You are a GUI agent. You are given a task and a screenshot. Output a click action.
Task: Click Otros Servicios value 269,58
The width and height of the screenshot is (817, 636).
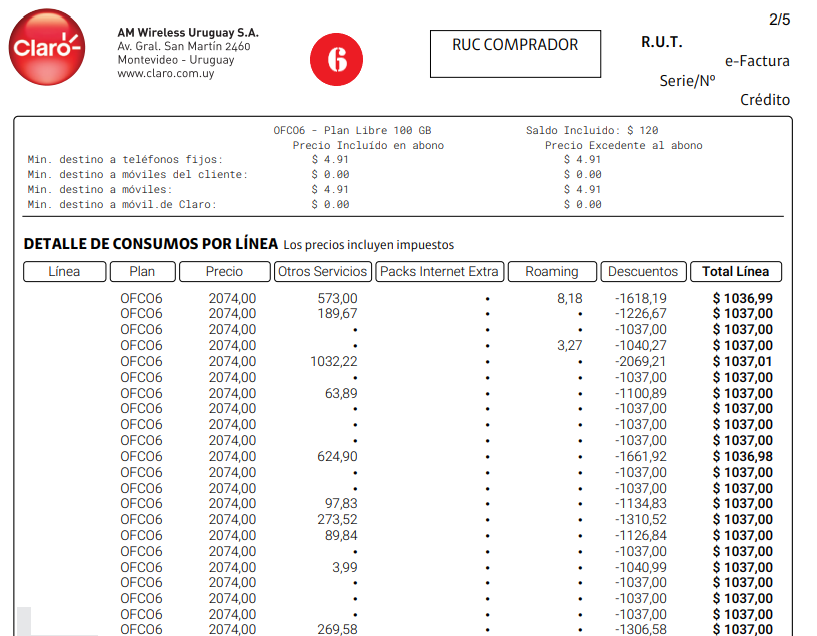[337, 629]
